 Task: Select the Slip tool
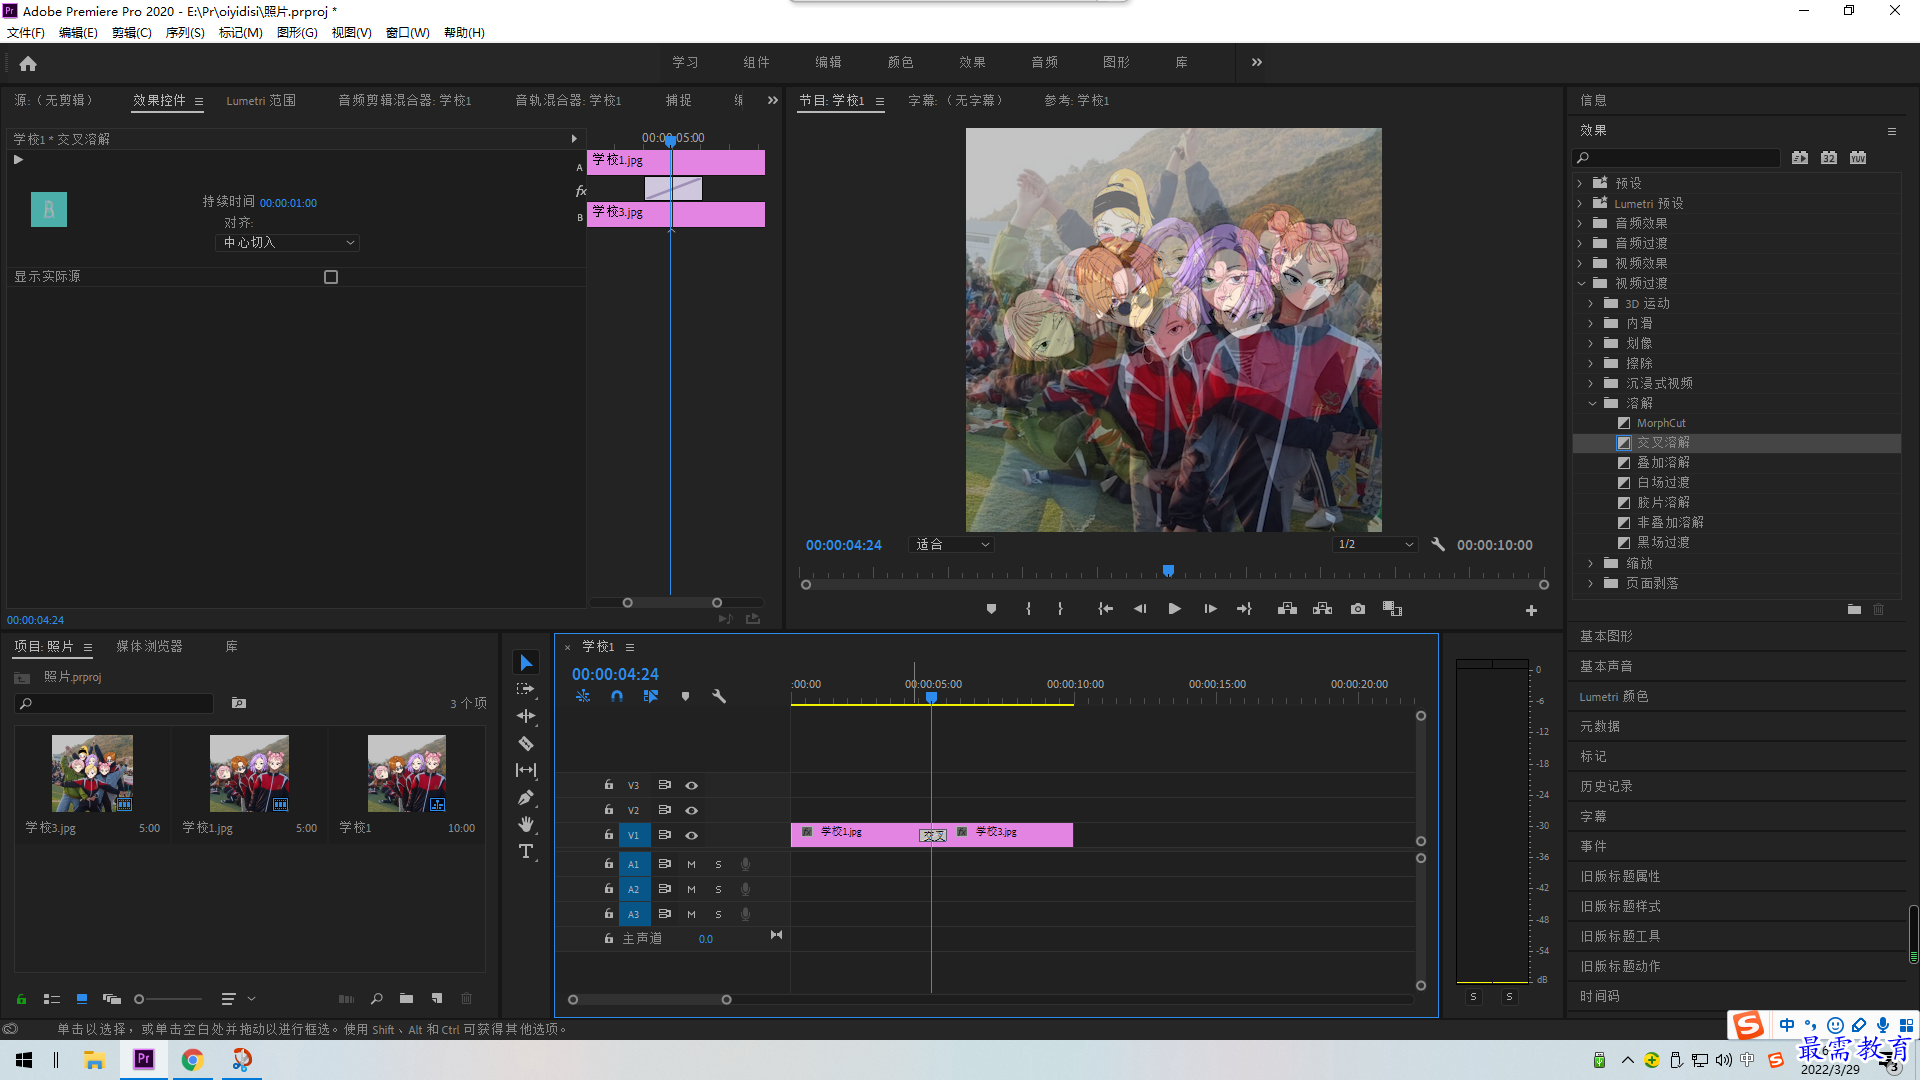click(x=526, y=770)
